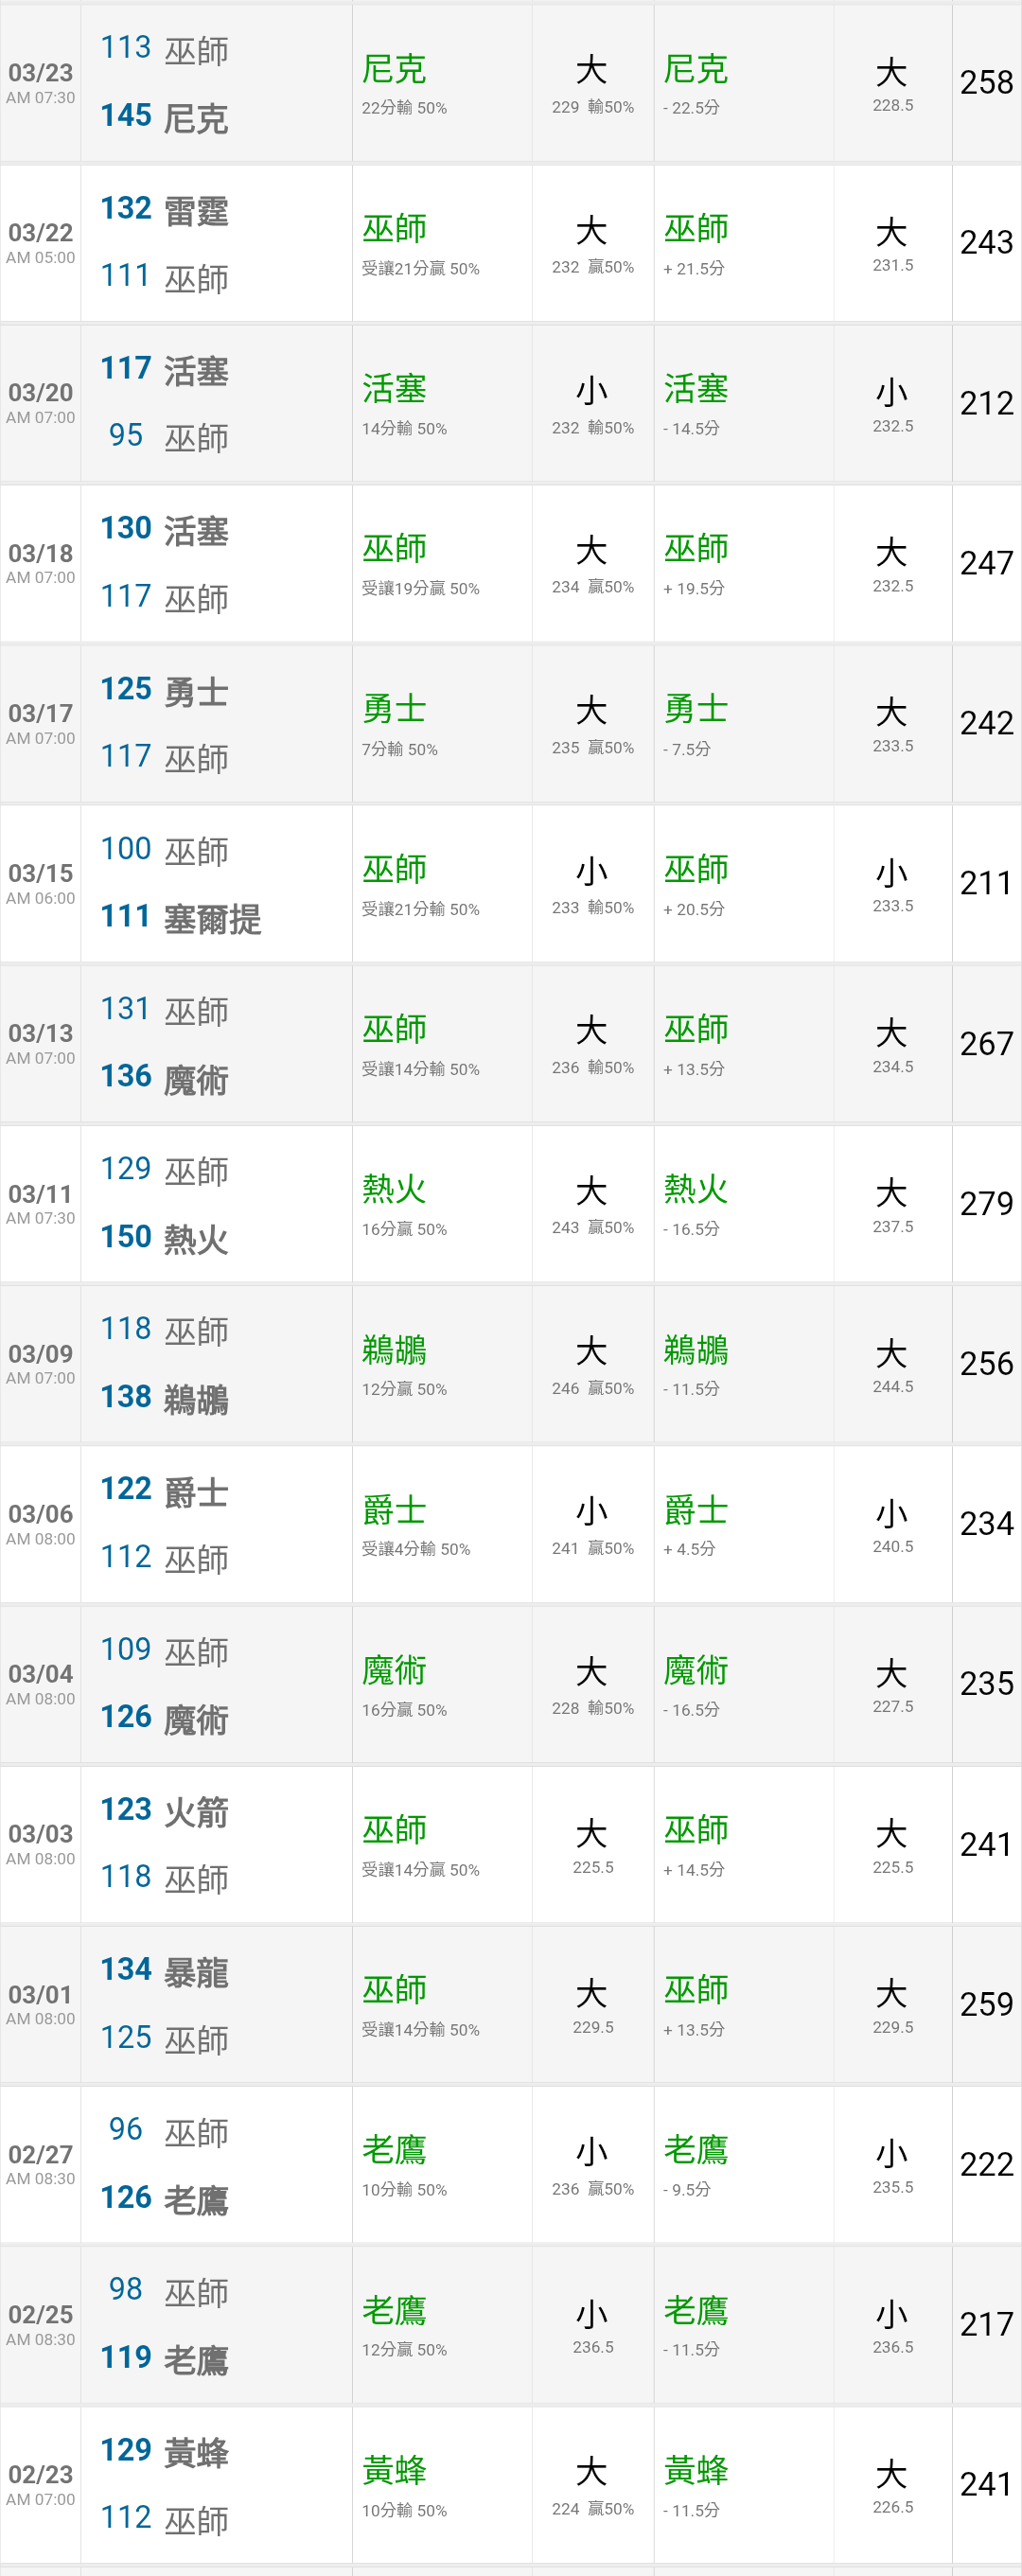Click 巫師 pick 受讓21分贏 50% on 03/22
Viewport: 1022px width, 2576px height.
pos(442,243)
